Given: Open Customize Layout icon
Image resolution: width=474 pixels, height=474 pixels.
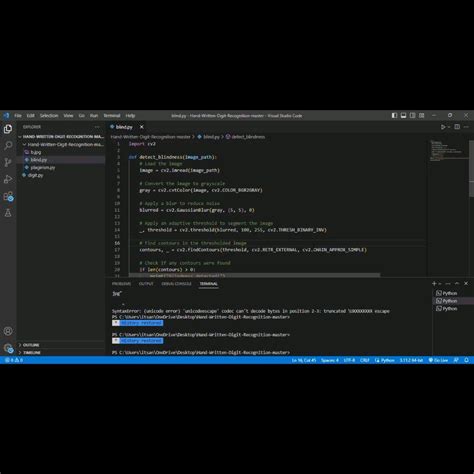Looking at the screenshot, I should coord(422,116).
